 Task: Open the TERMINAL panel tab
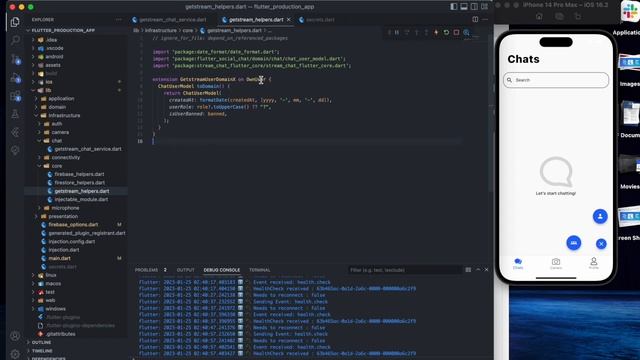(x=260, y=270)
